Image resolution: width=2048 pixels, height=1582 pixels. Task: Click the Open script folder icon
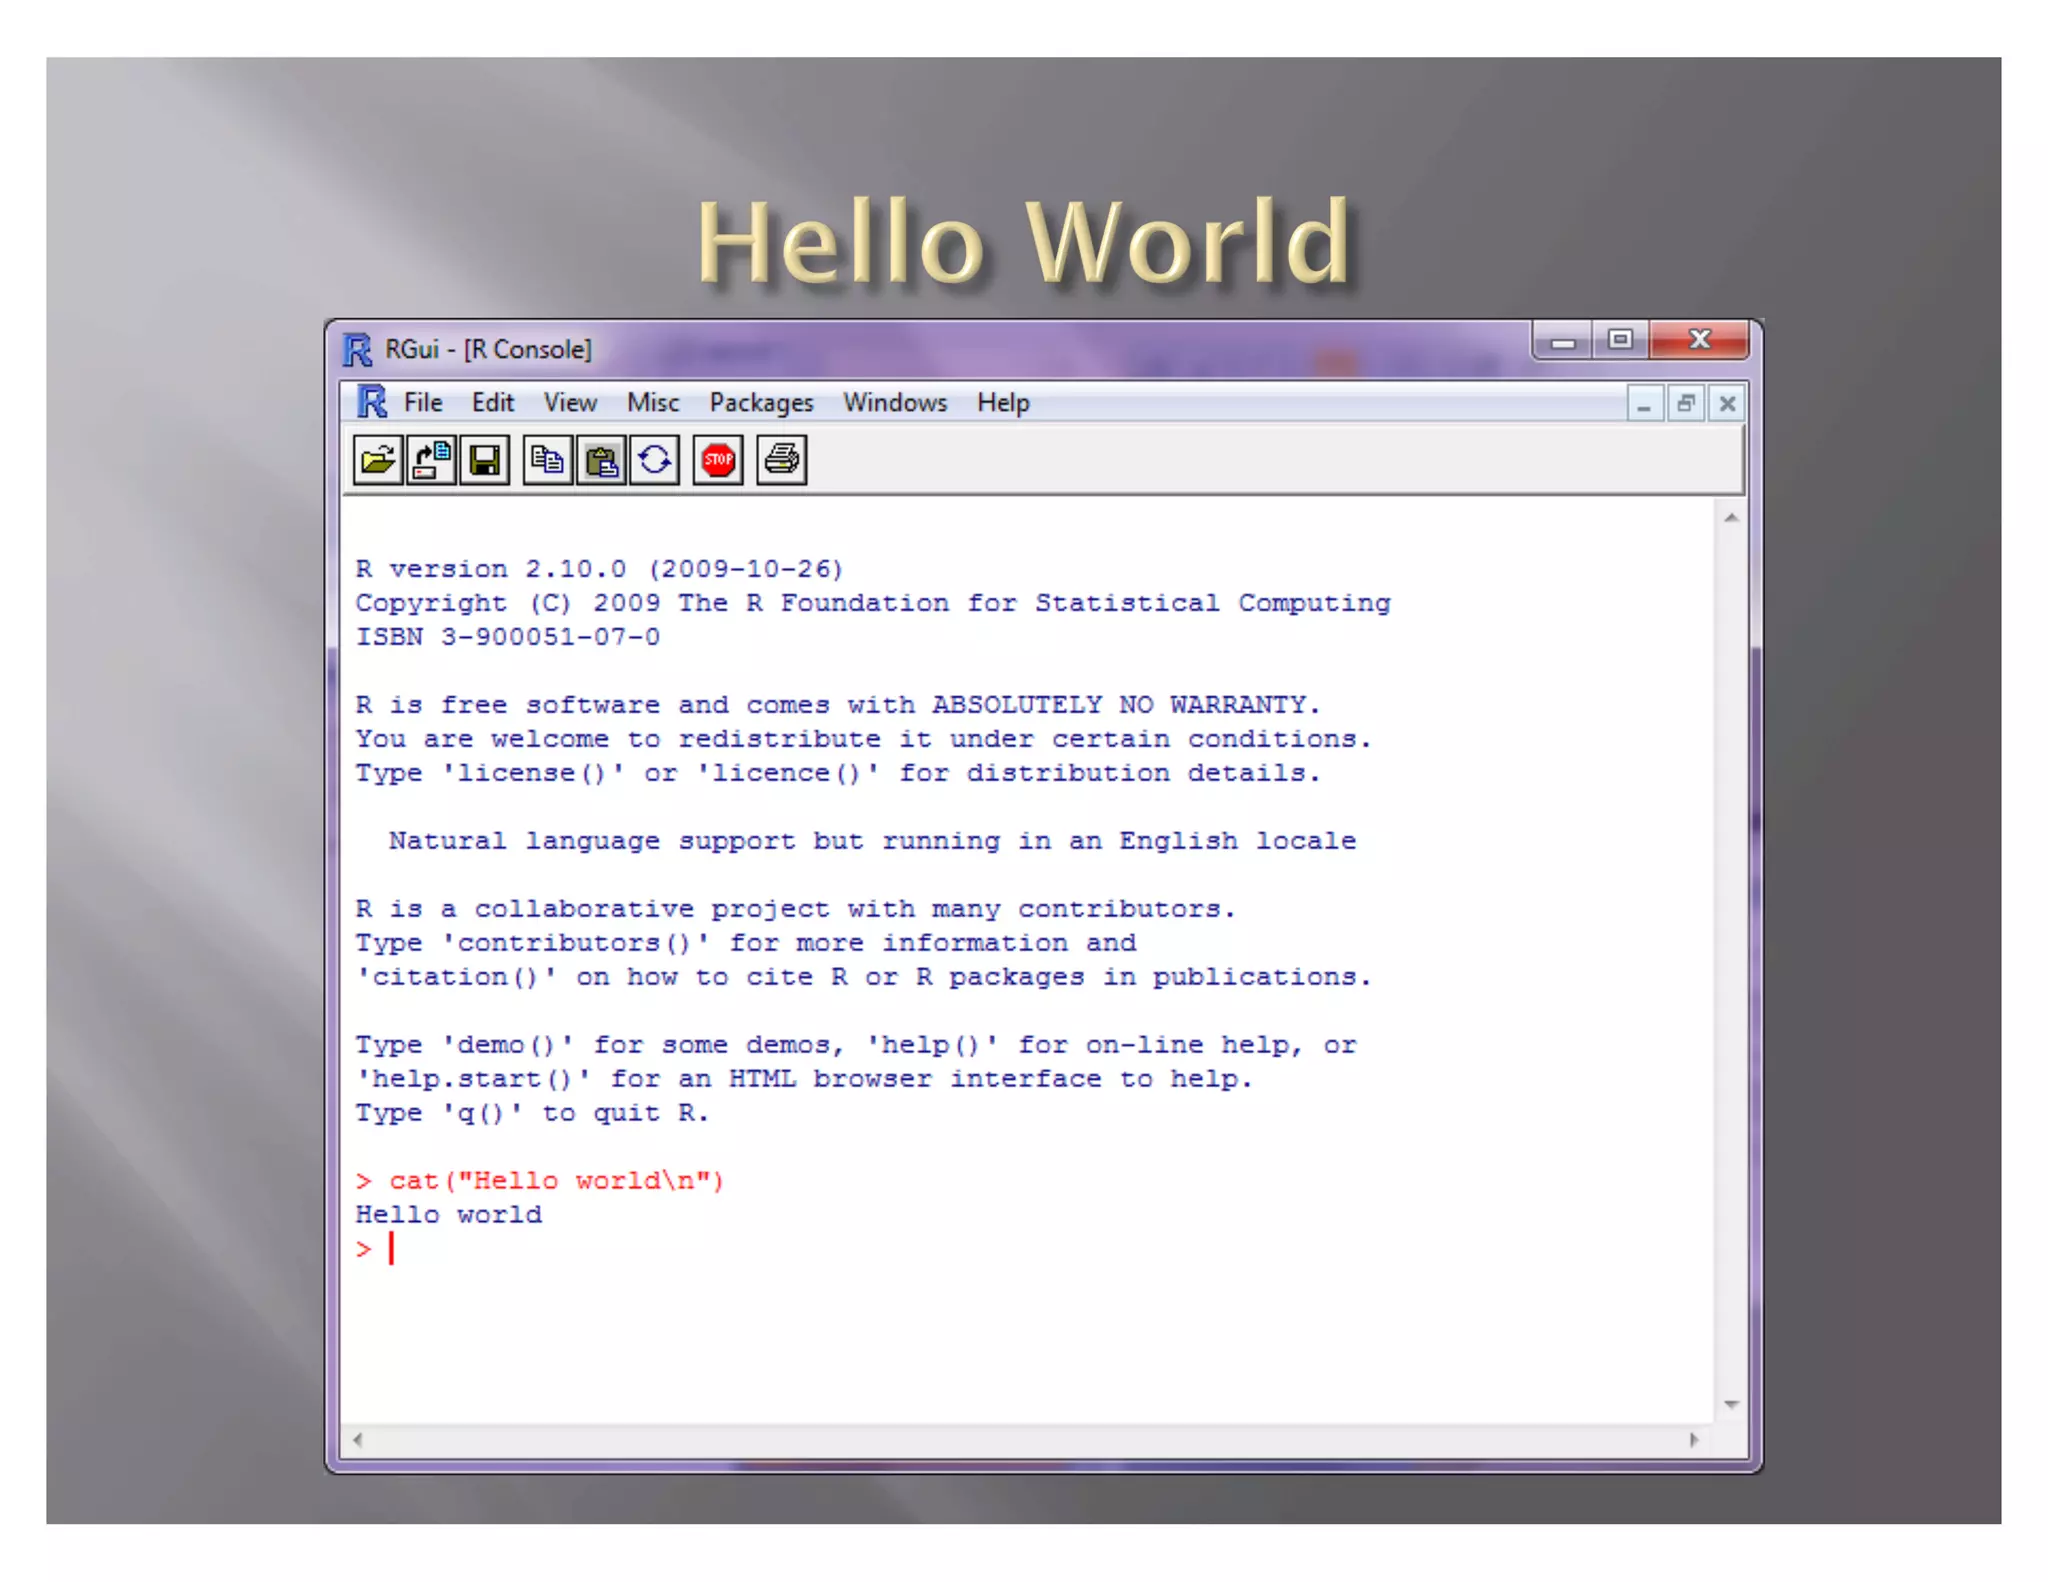[x=378, y=460]
